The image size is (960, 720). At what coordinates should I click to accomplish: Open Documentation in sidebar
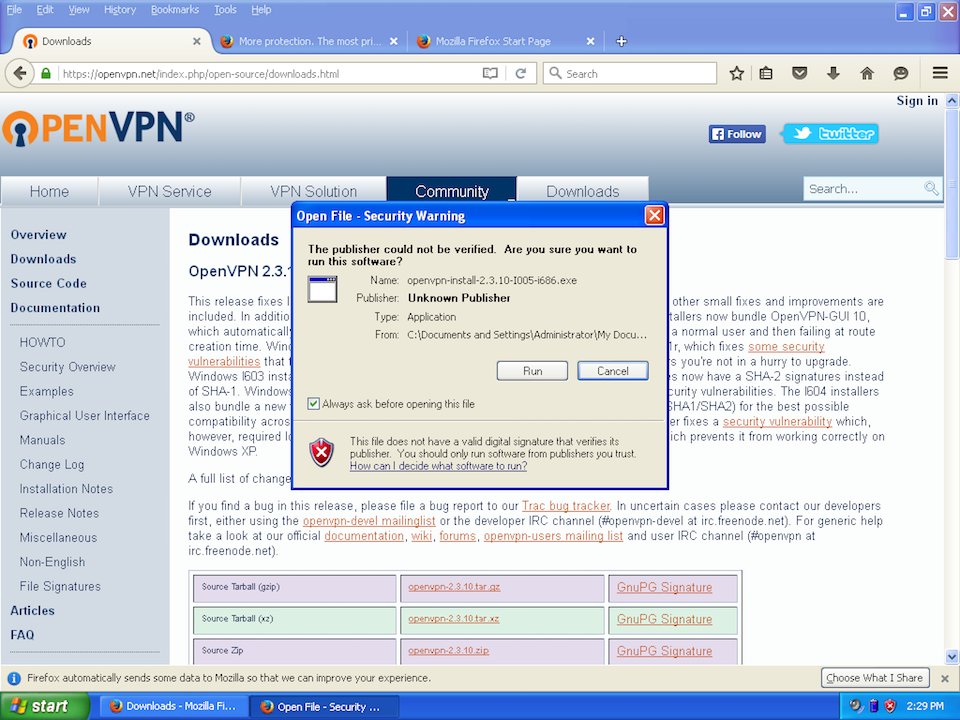coord(55,308)
